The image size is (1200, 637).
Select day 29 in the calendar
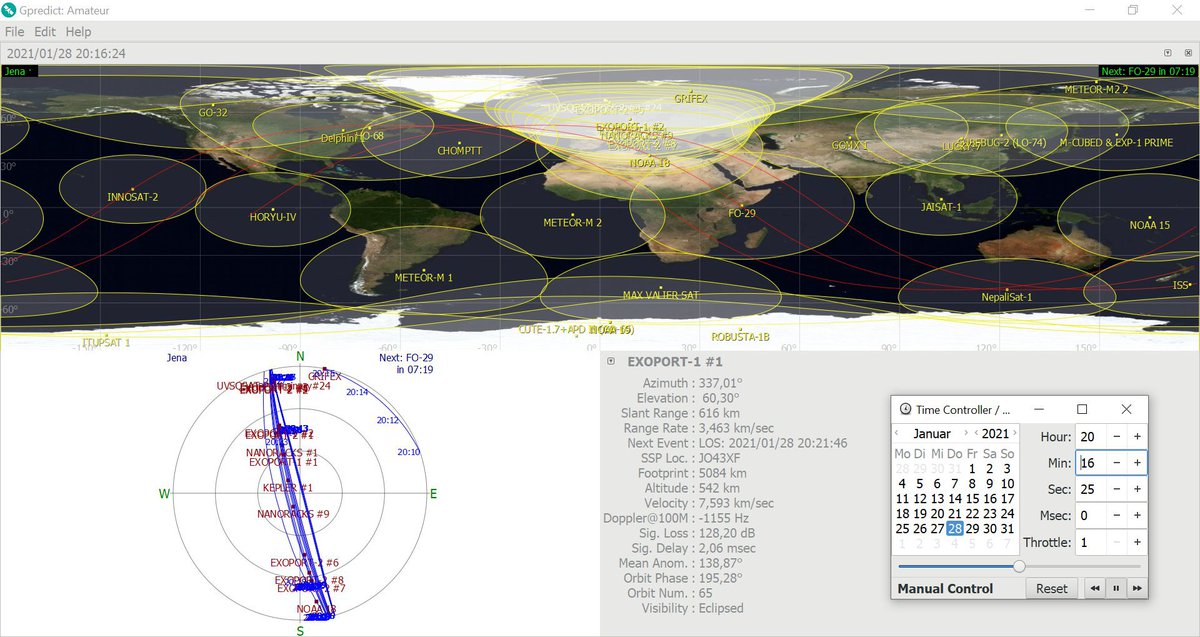(972, 528)
